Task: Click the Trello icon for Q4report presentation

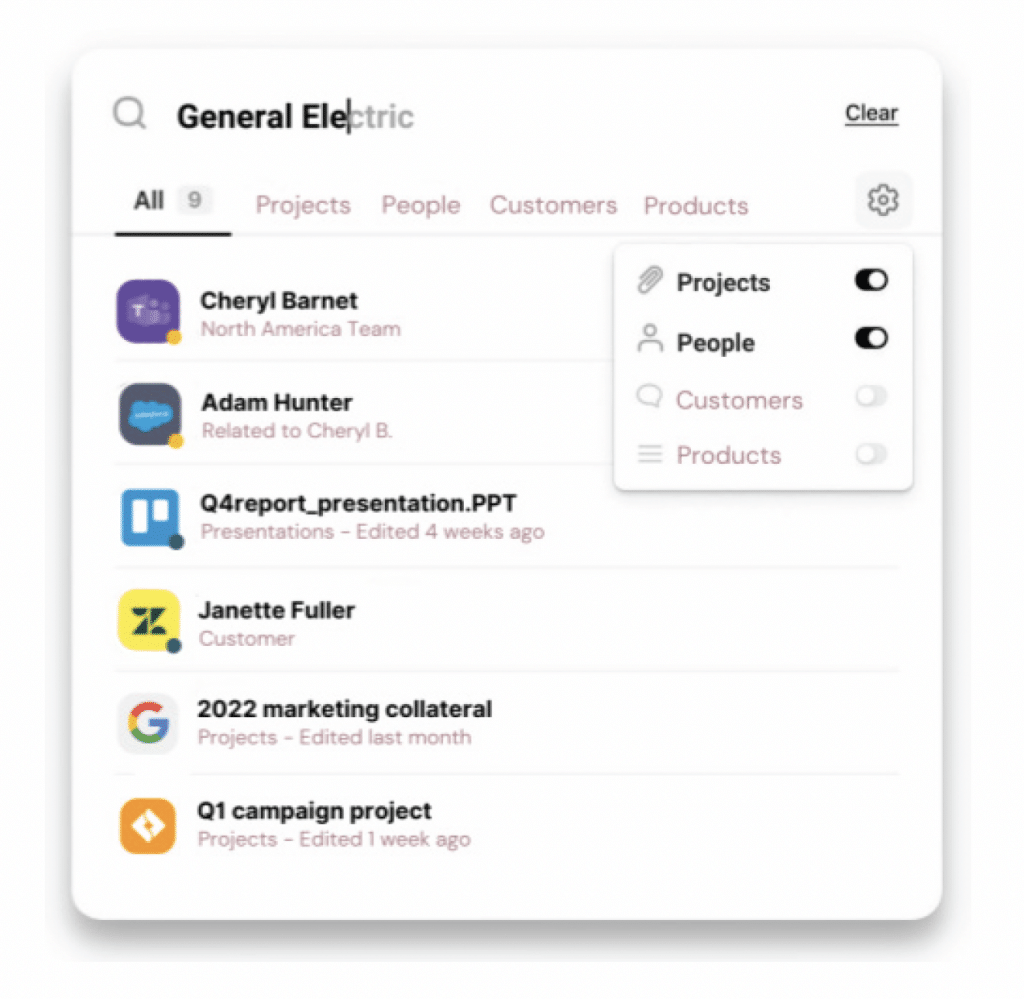Action: (150, 518)
